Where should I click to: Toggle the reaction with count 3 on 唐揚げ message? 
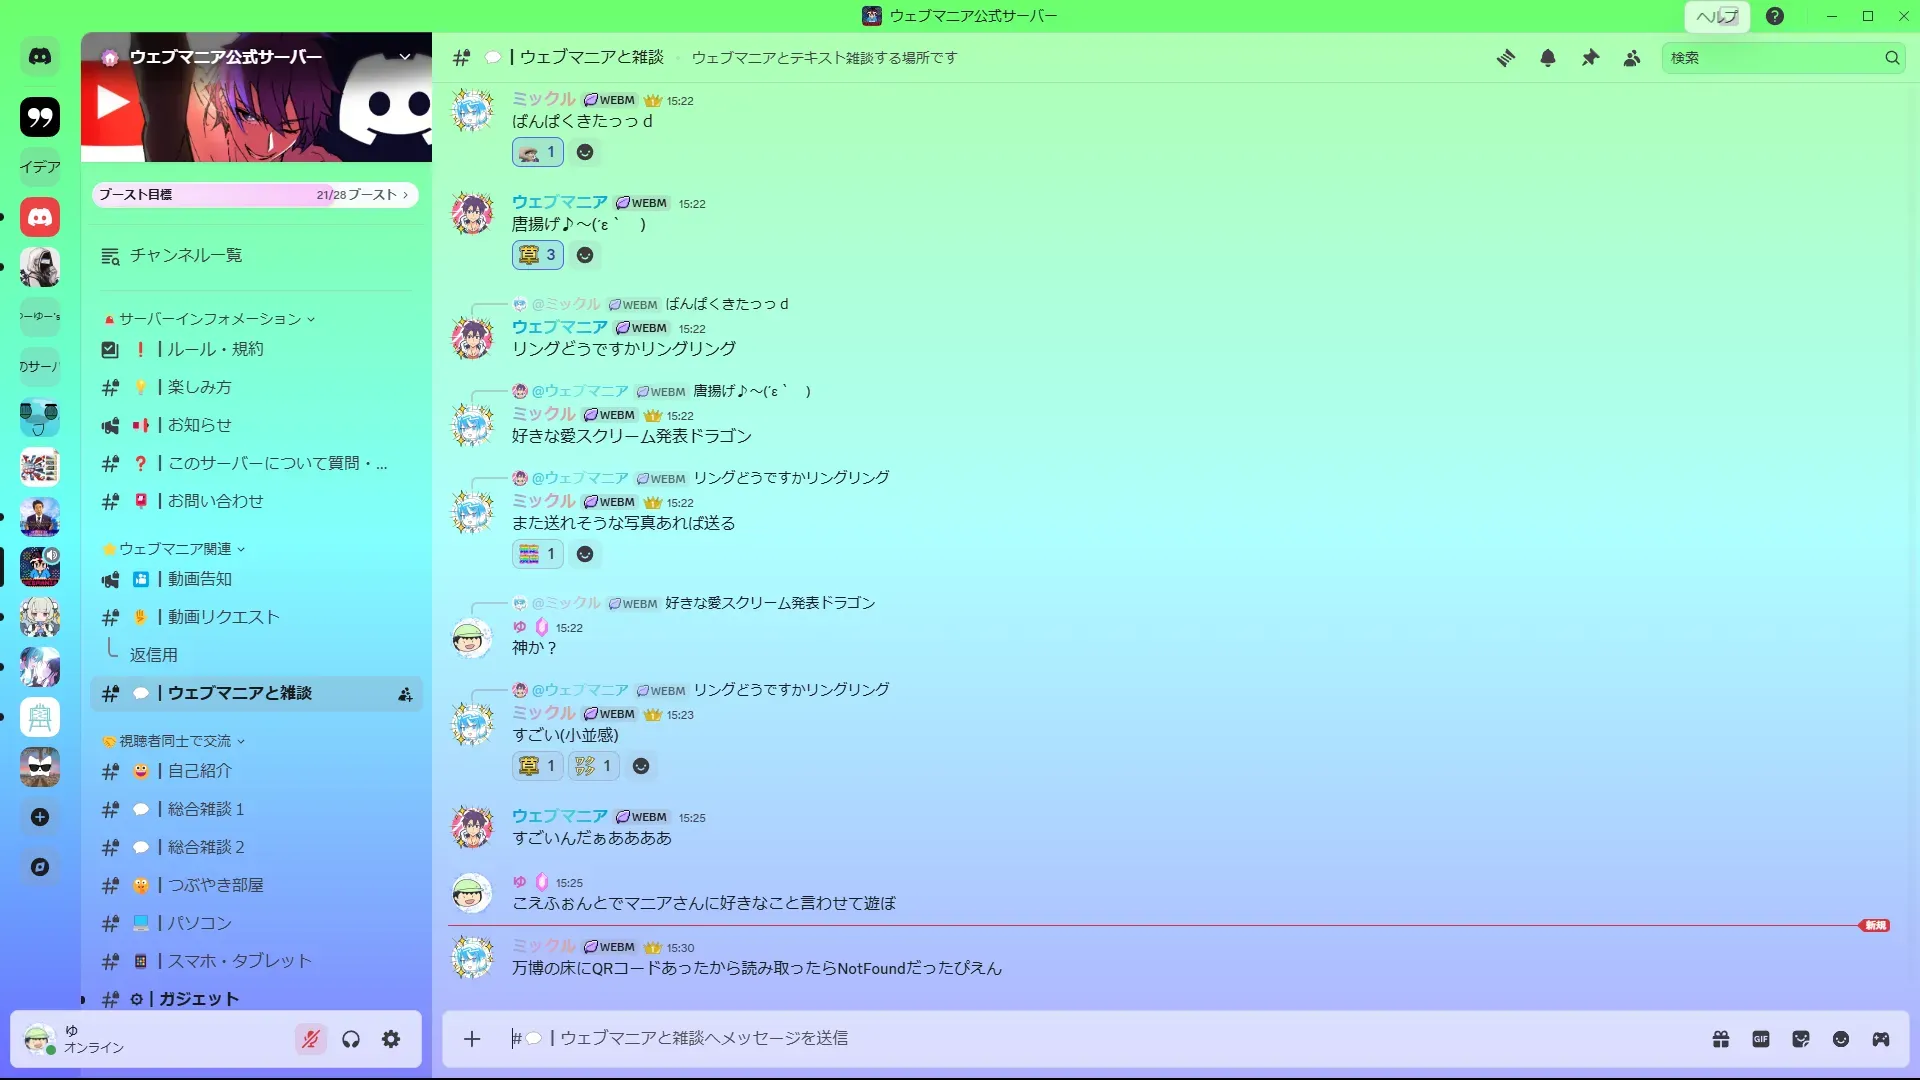(x=538, y=255)
